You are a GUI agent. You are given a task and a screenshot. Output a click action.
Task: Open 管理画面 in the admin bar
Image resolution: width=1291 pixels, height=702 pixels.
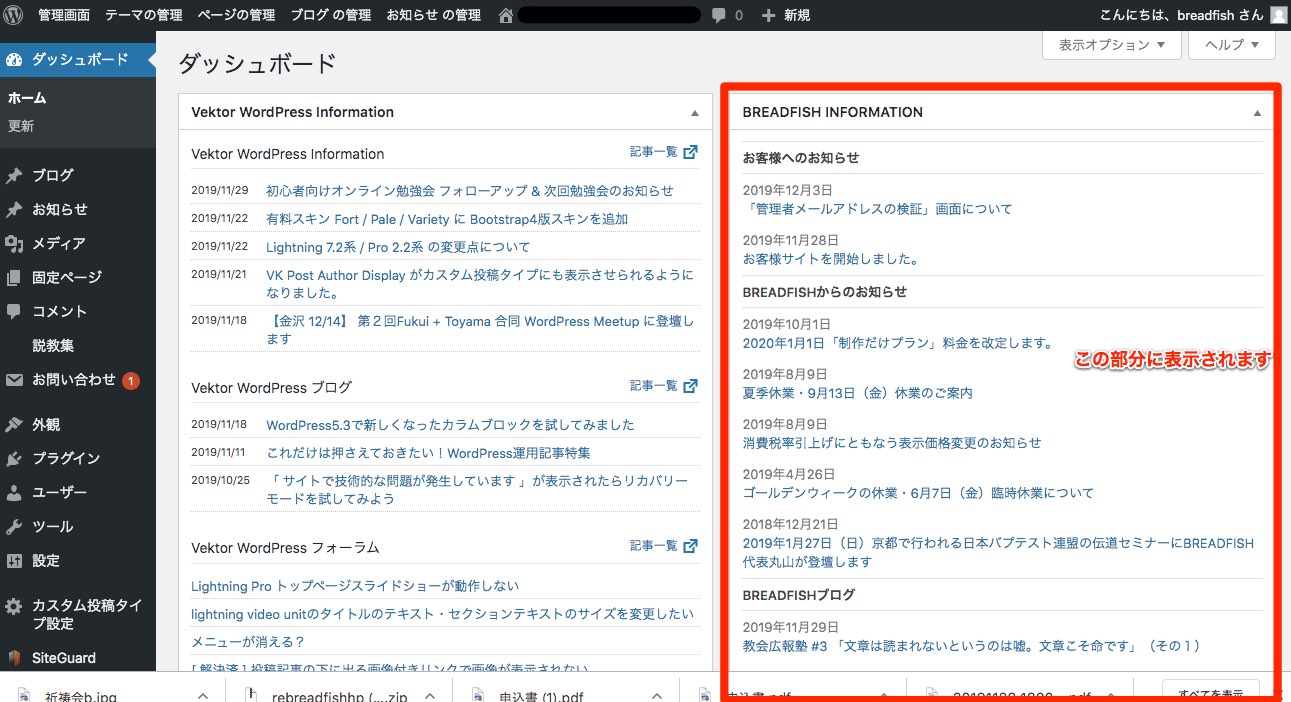pos(64,15)
